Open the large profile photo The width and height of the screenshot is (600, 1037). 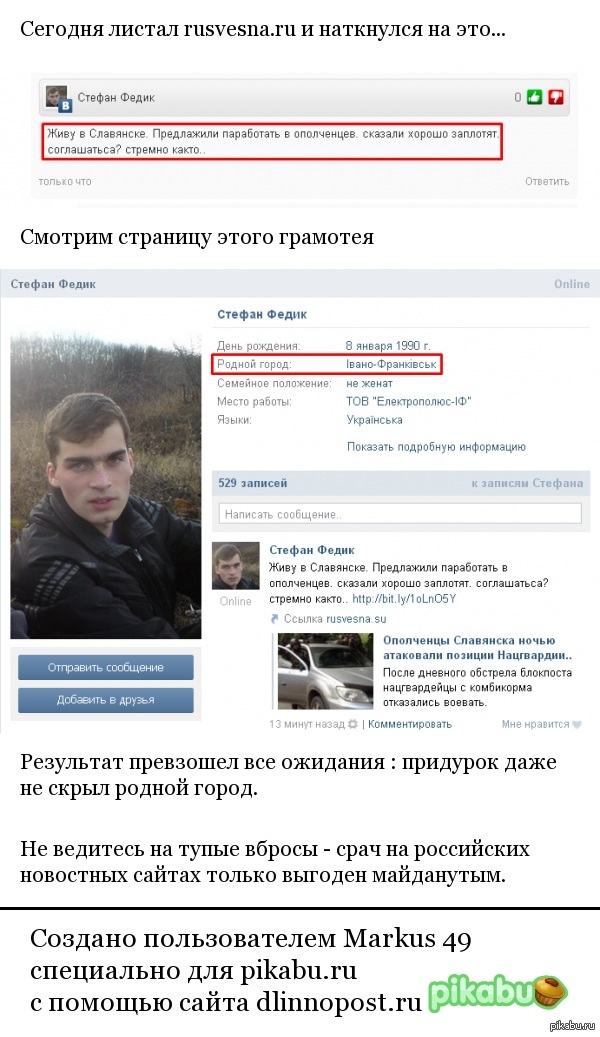point(106,485)
